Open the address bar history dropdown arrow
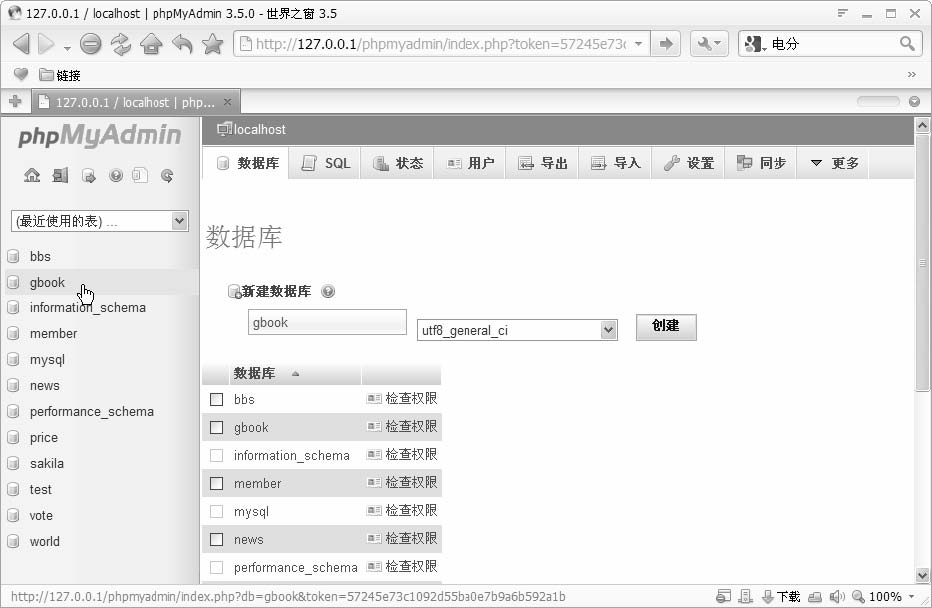Image resolution: width=932 pixels, height=608 pixels. coord(638,43)
